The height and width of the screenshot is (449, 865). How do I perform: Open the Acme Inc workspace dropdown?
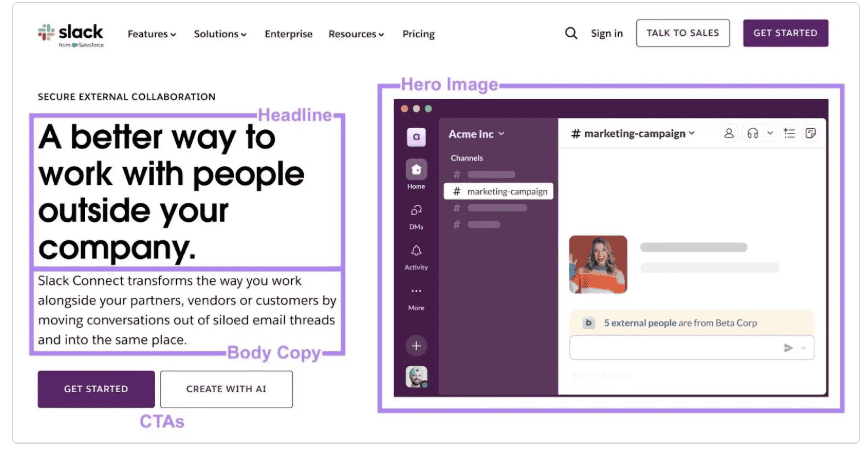477,134
